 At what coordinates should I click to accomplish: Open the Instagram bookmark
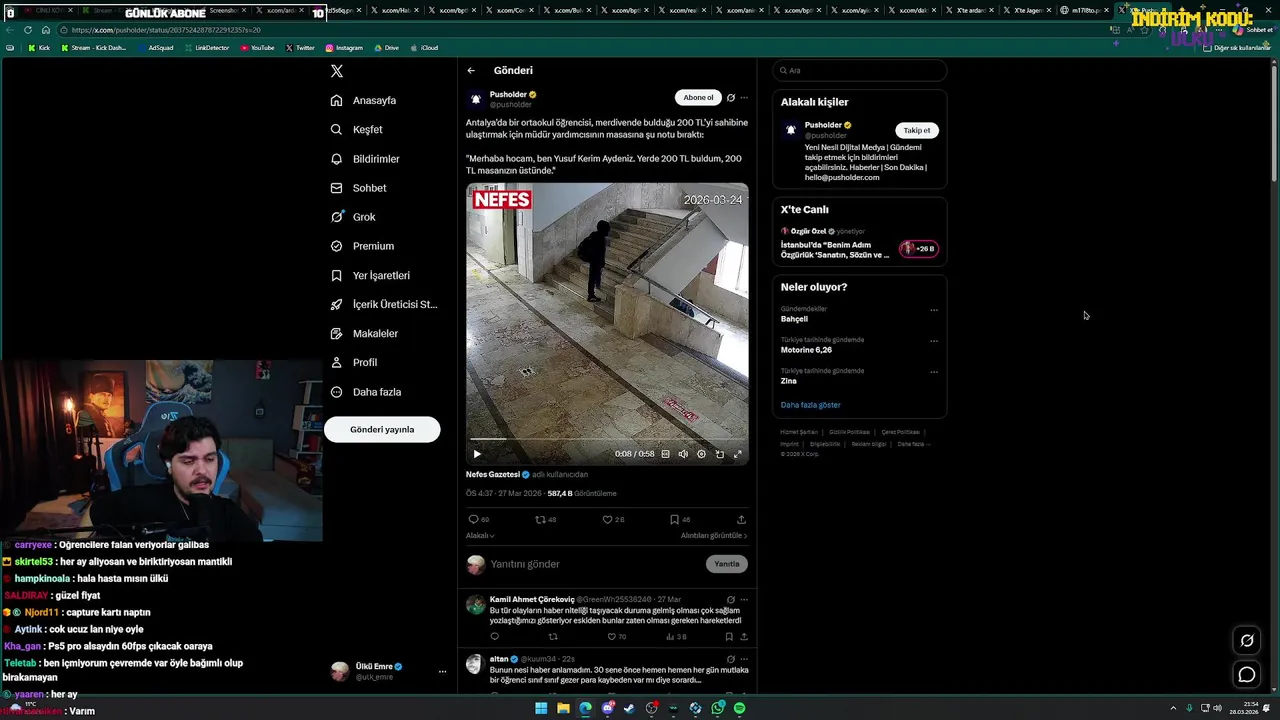[344, 48]
